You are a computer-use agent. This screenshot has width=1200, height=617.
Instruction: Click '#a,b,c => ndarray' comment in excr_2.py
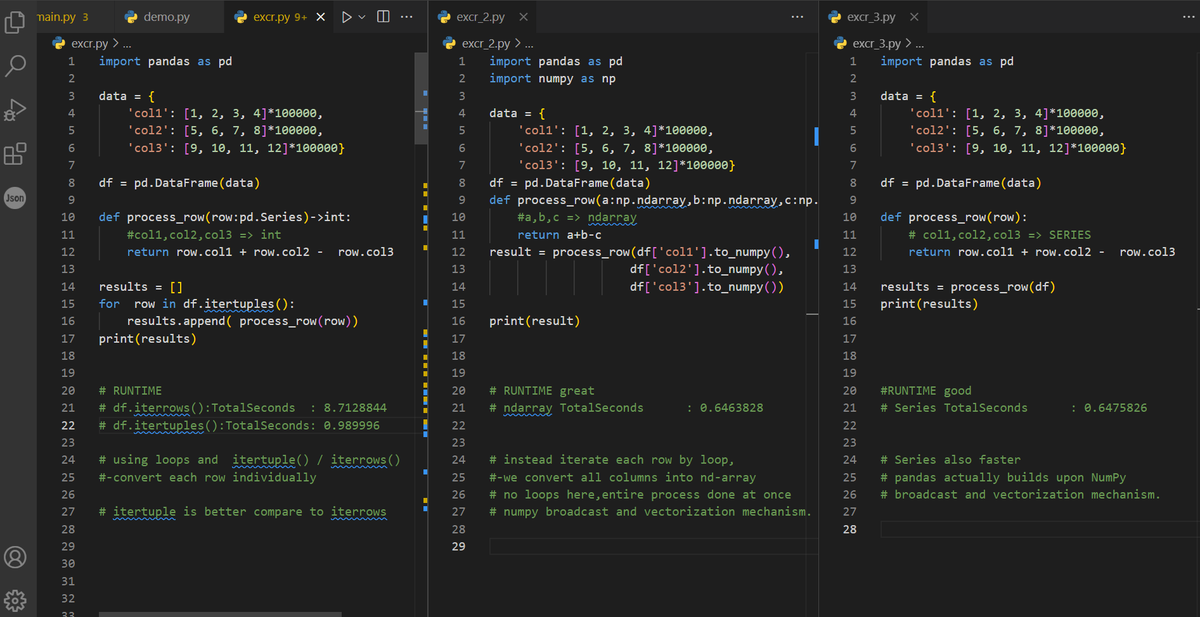point(577,217)
